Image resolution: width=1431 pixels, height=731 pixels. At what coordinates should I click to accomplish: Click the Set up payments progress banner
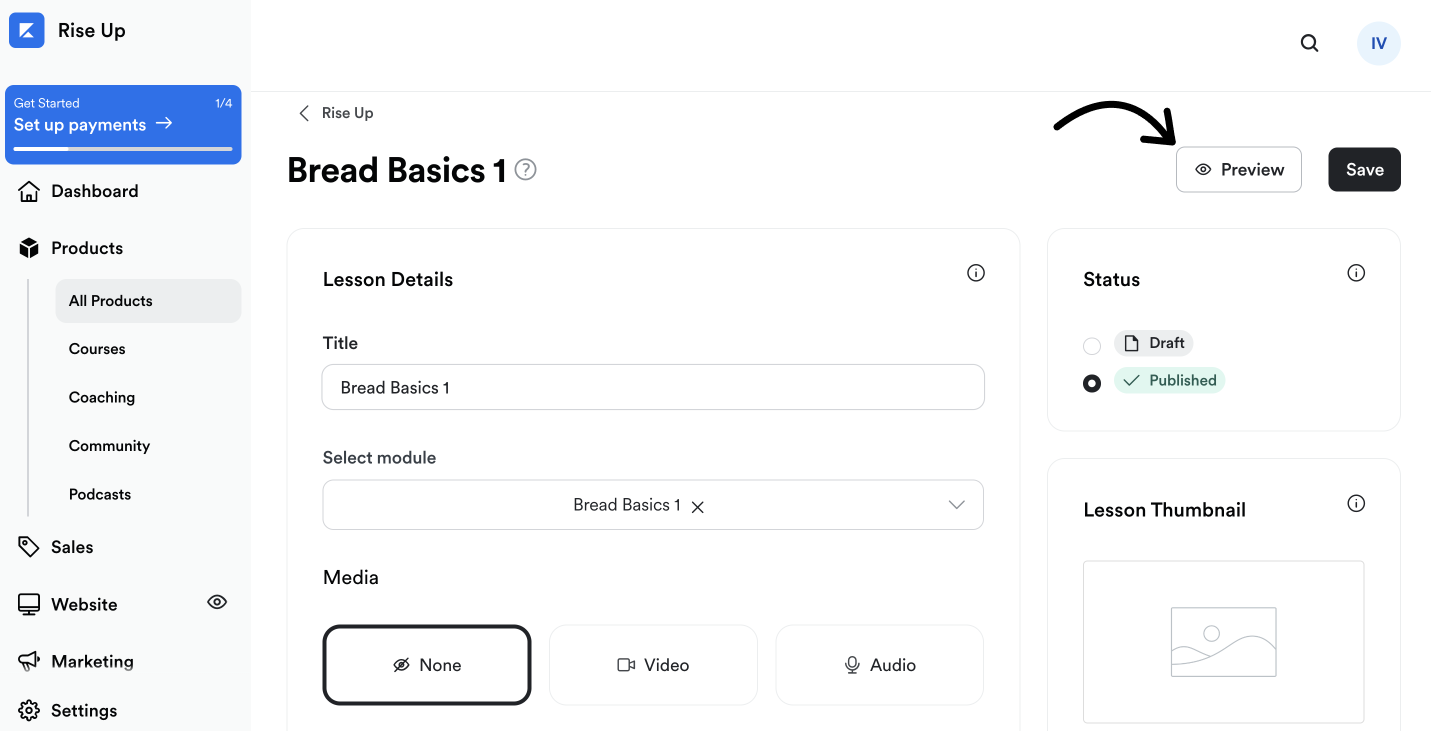123,124
